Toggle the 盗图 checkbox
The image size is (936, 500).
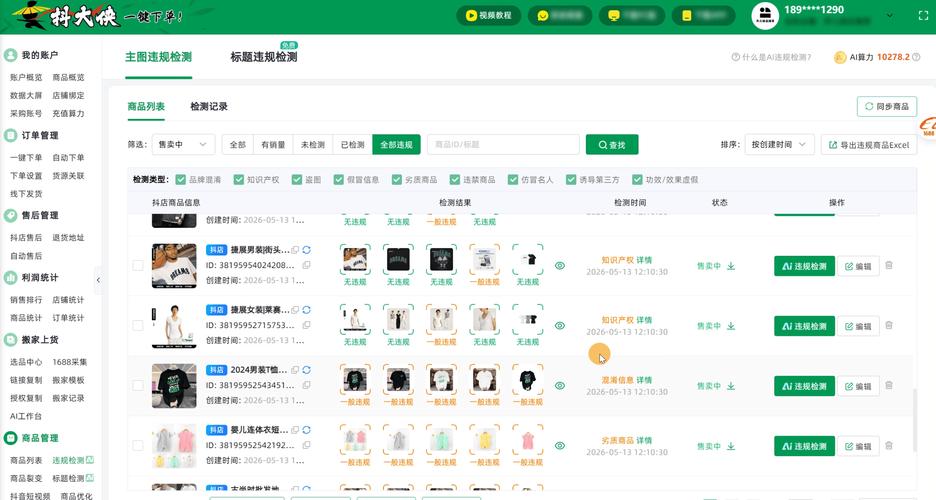(297, 180)
